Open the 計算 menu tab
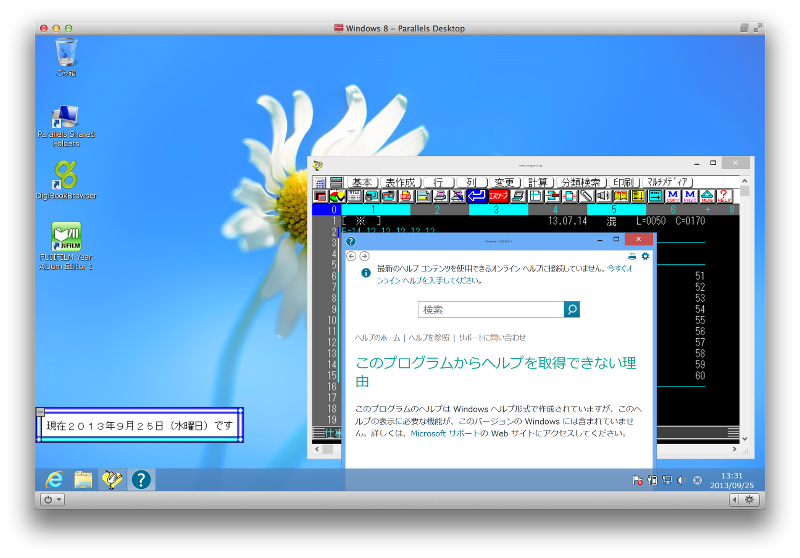Image resolution: width=800 pixels, height=558 pixels. click(x=538, y=182)
